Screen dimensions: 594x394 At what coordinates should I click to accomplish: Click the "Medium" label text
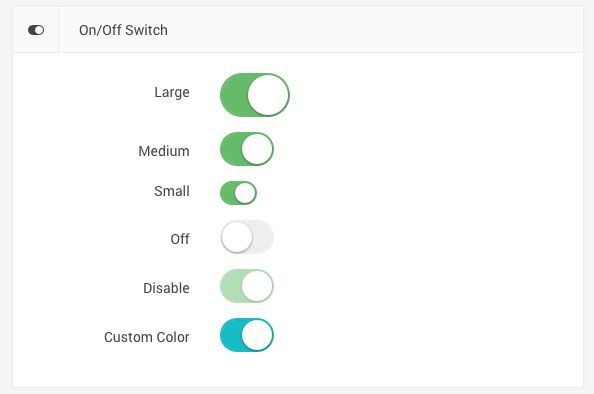click(x=164, y=151)
